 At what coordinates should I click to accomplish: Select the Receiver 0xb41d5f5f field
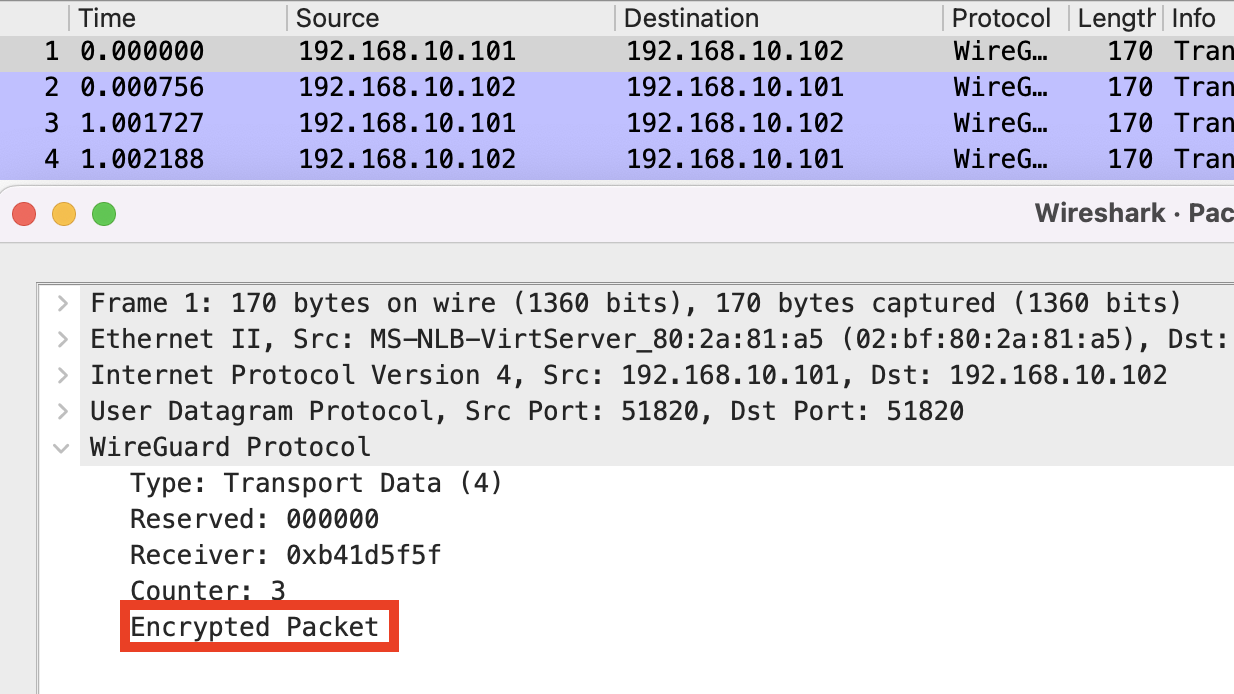tap(285, 555)
